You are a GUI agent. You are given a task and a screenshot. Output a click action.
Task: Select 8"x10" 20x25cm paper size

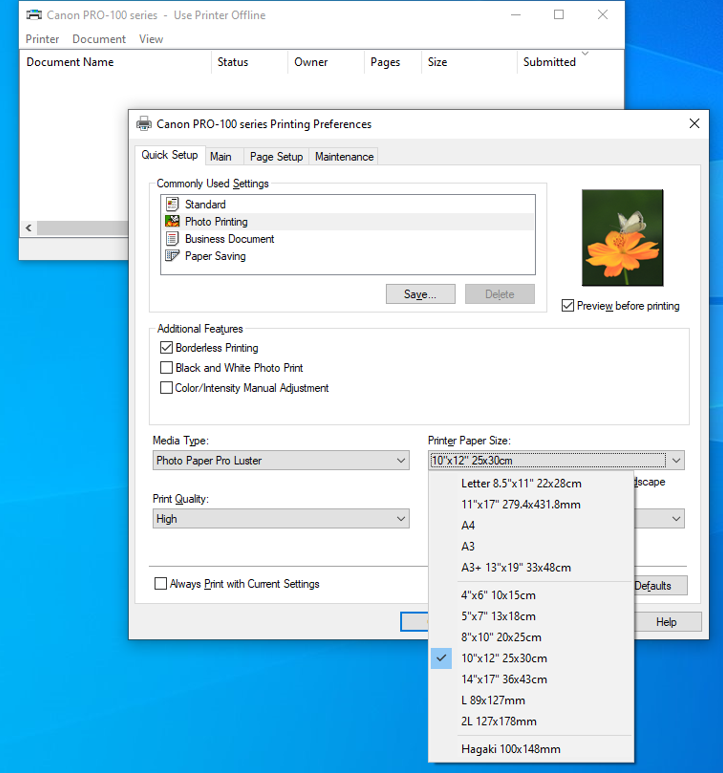[531, 637]
